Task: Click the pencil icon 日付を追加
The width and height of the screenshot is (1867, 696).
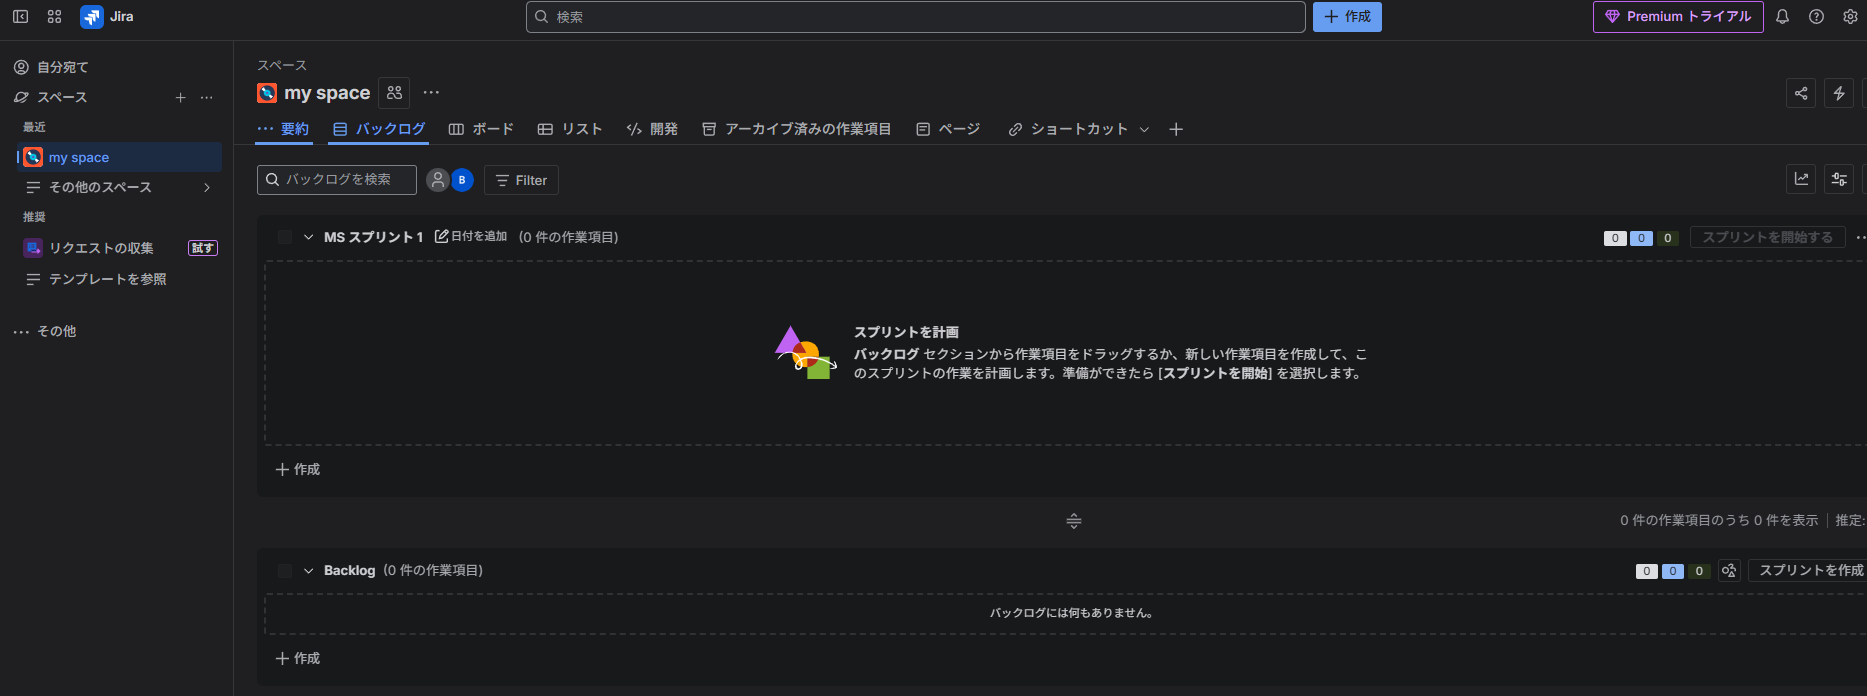Action: (471, 237)
